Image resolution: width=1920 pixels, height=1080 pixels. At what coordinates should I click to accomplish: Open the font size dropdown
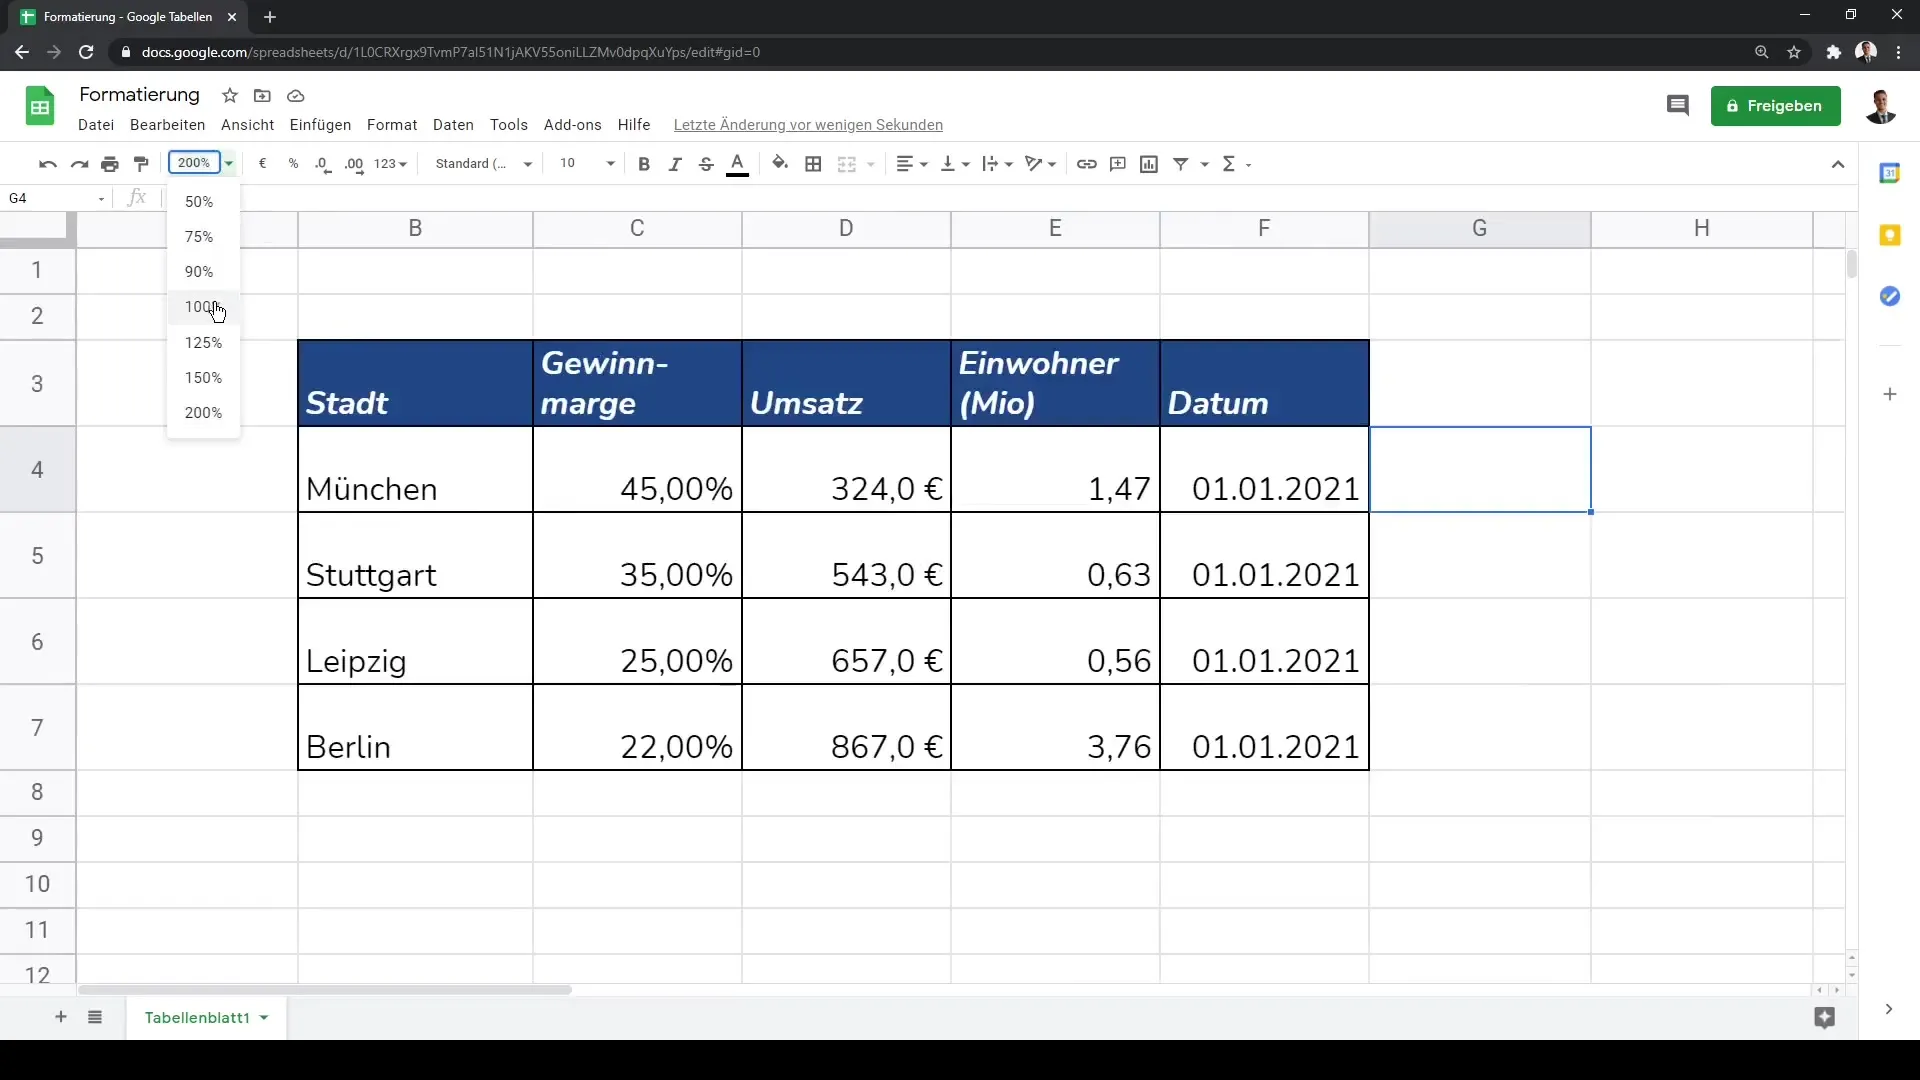(x=587, y=164)
